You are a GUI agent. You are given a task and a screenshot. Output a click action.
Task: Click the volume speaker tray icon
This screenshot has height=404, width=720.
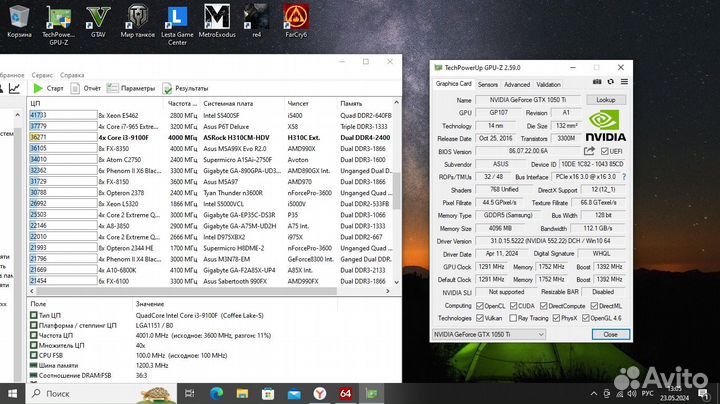(x=632, y=393)
